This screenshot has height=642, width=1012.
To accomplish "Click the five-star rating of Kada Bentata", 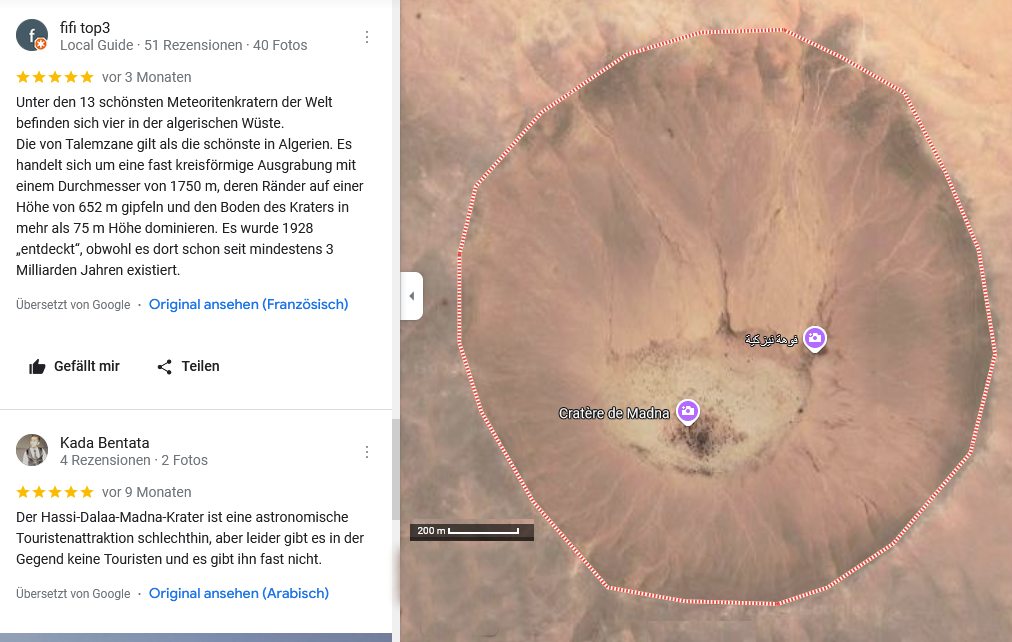I will [55, 492].
